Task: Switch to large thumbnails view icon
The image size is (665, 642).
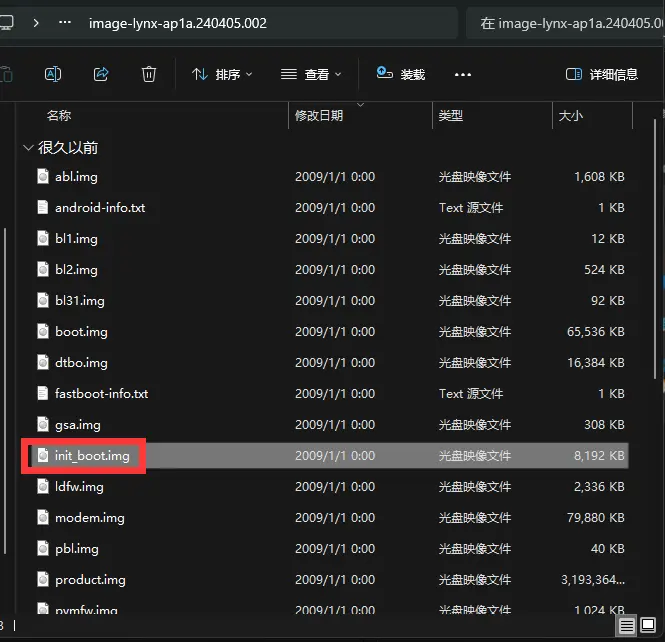Action: point(648,625)
